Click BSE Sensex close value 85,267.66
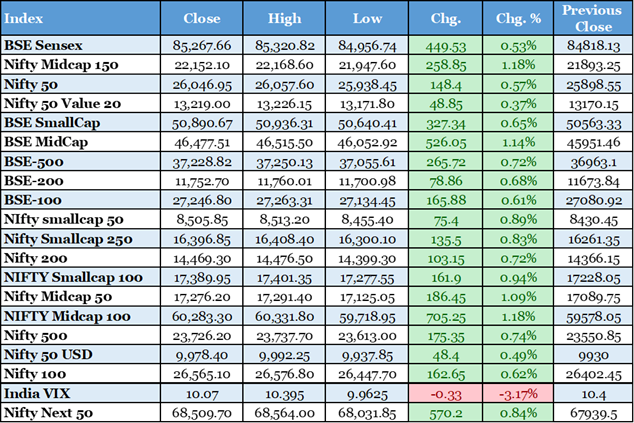Viewport: 634px width, 423px height. (202, 45)
